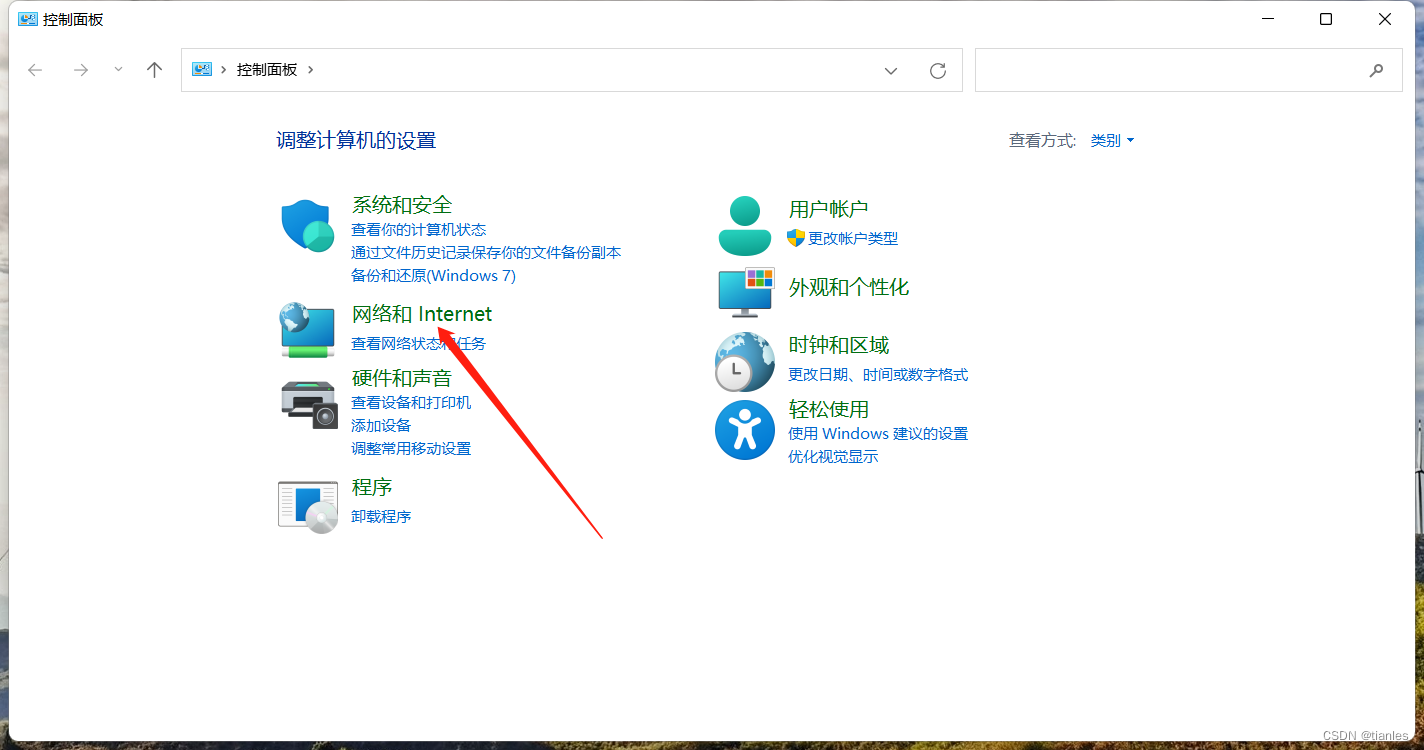Open the Hardware and Sound printer icon

(309, 405)
